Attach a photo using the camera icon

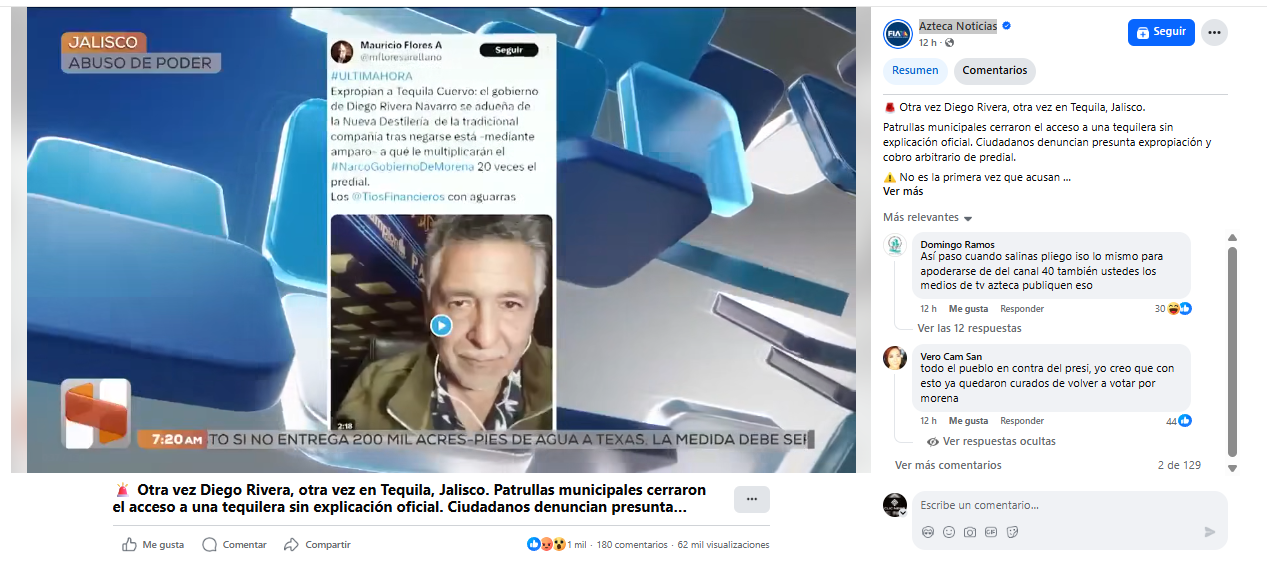pyautogui.click(x=970, y=532)
